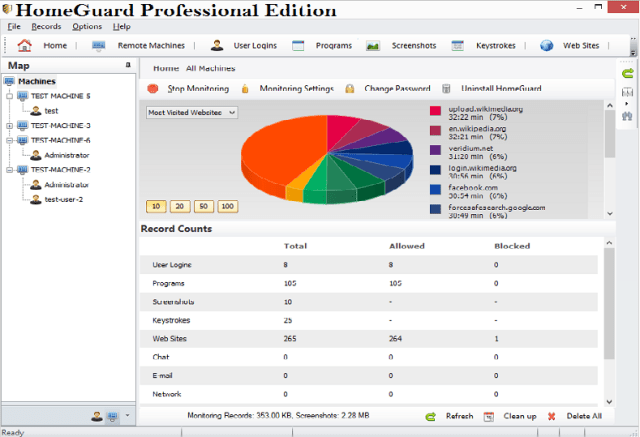Screen dimensions: 640x437
Task: Collapse the TEST-MACHINE-5 tree node
Action: click(x=9, y=96)
